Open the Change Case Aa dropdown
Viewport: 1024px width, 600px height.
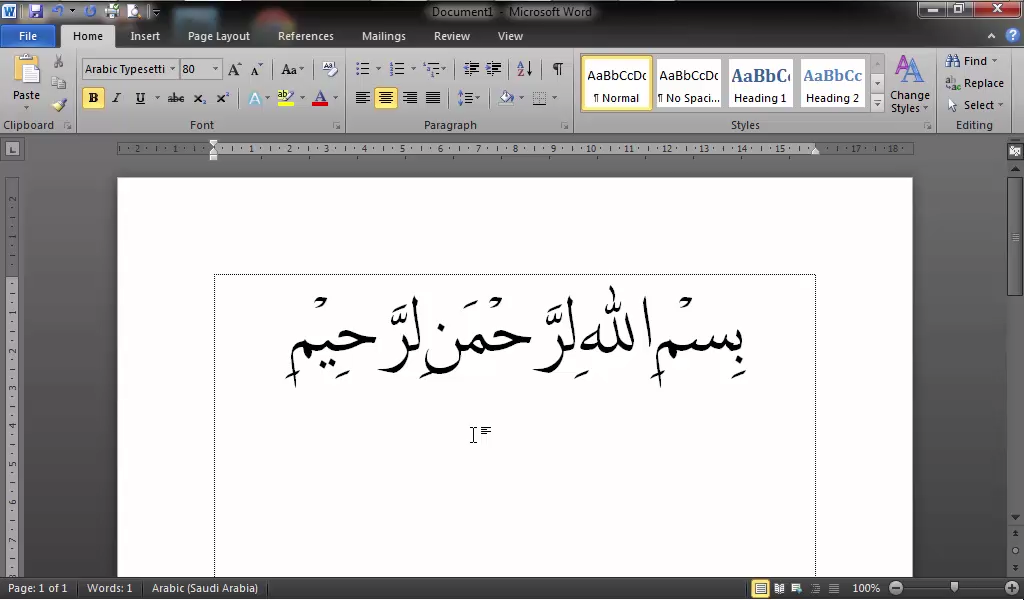click(x=292, y=69)
